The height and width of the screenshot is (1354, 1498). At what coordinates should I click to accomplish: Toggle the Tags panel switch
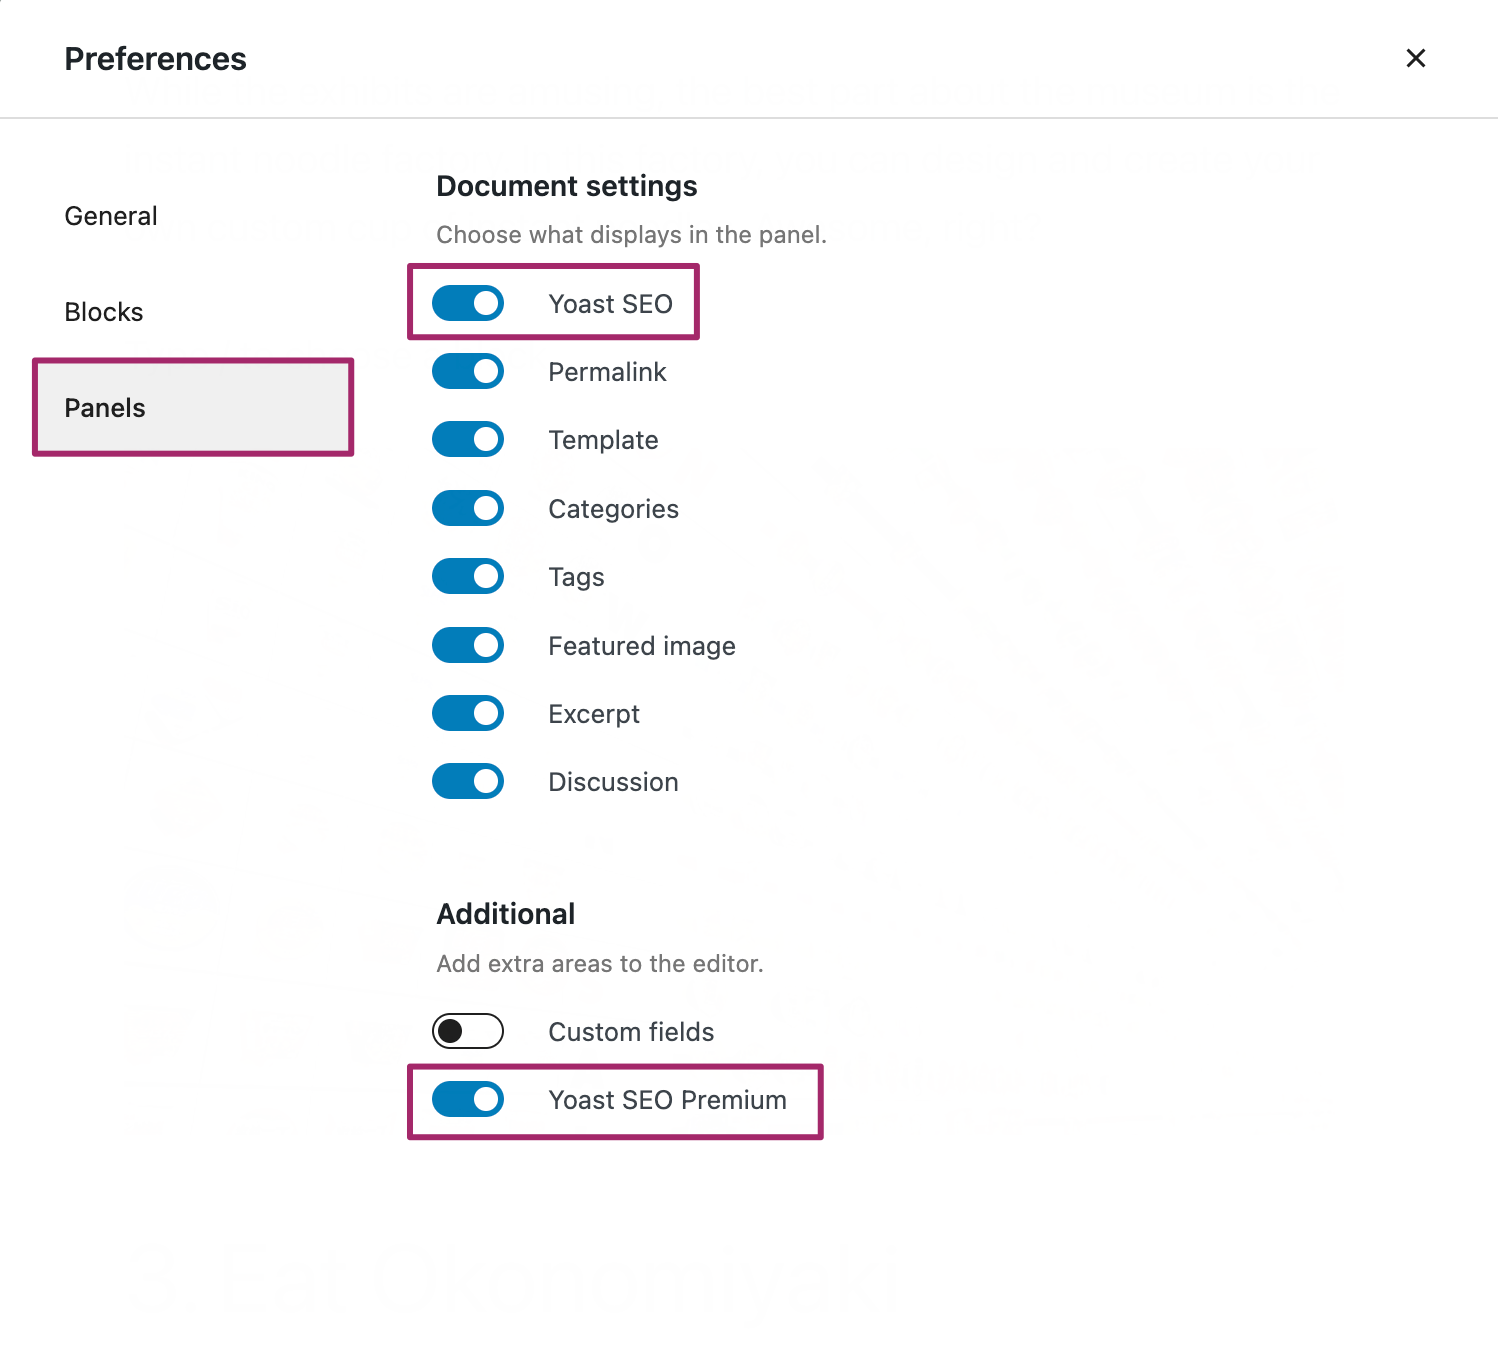(x=468, y=576)
